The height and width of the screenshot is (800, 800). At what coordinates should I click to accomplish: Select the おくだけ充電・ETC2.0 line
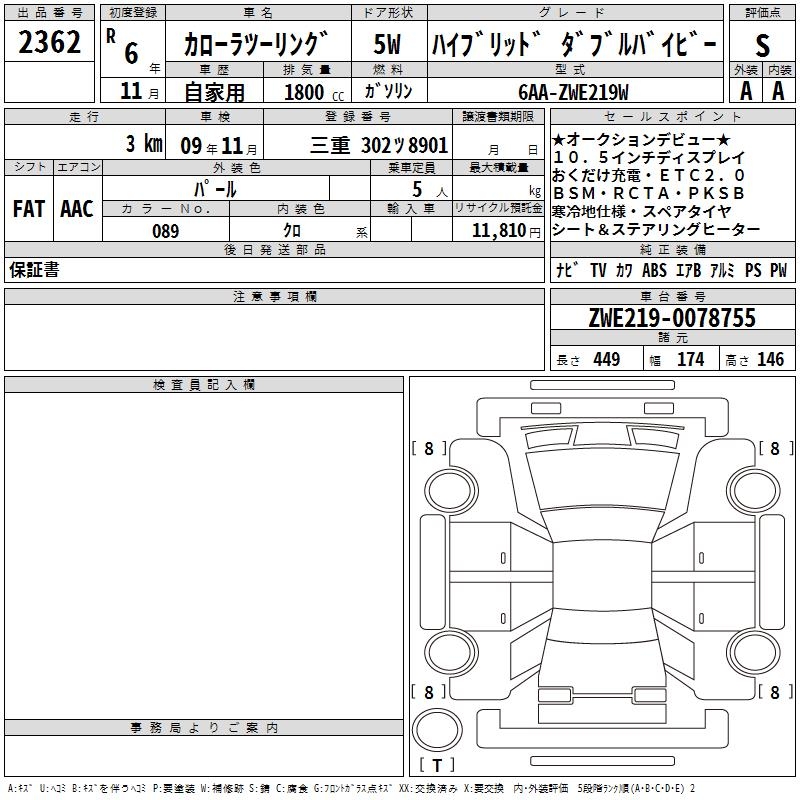coord(649,175)
